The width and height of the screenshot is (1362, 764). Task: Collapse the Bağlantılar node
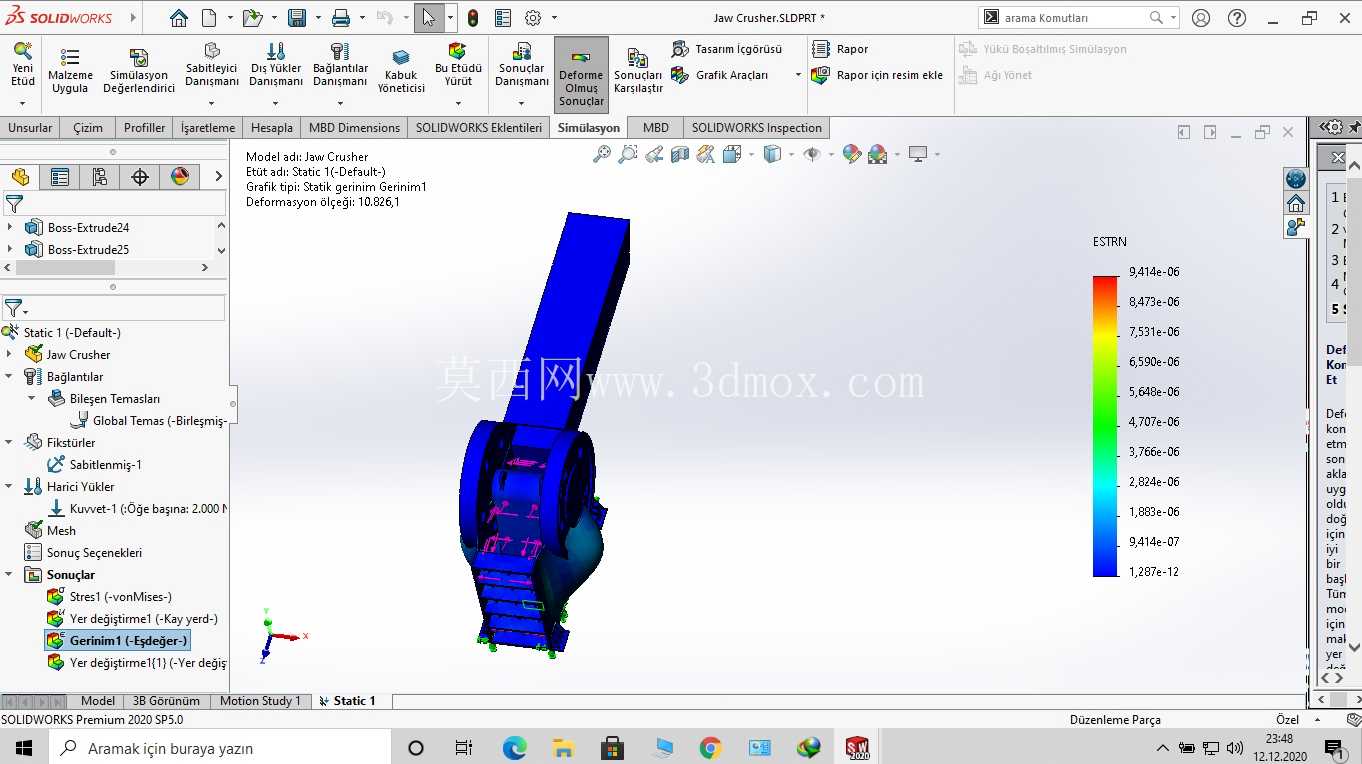click(10, 376)
